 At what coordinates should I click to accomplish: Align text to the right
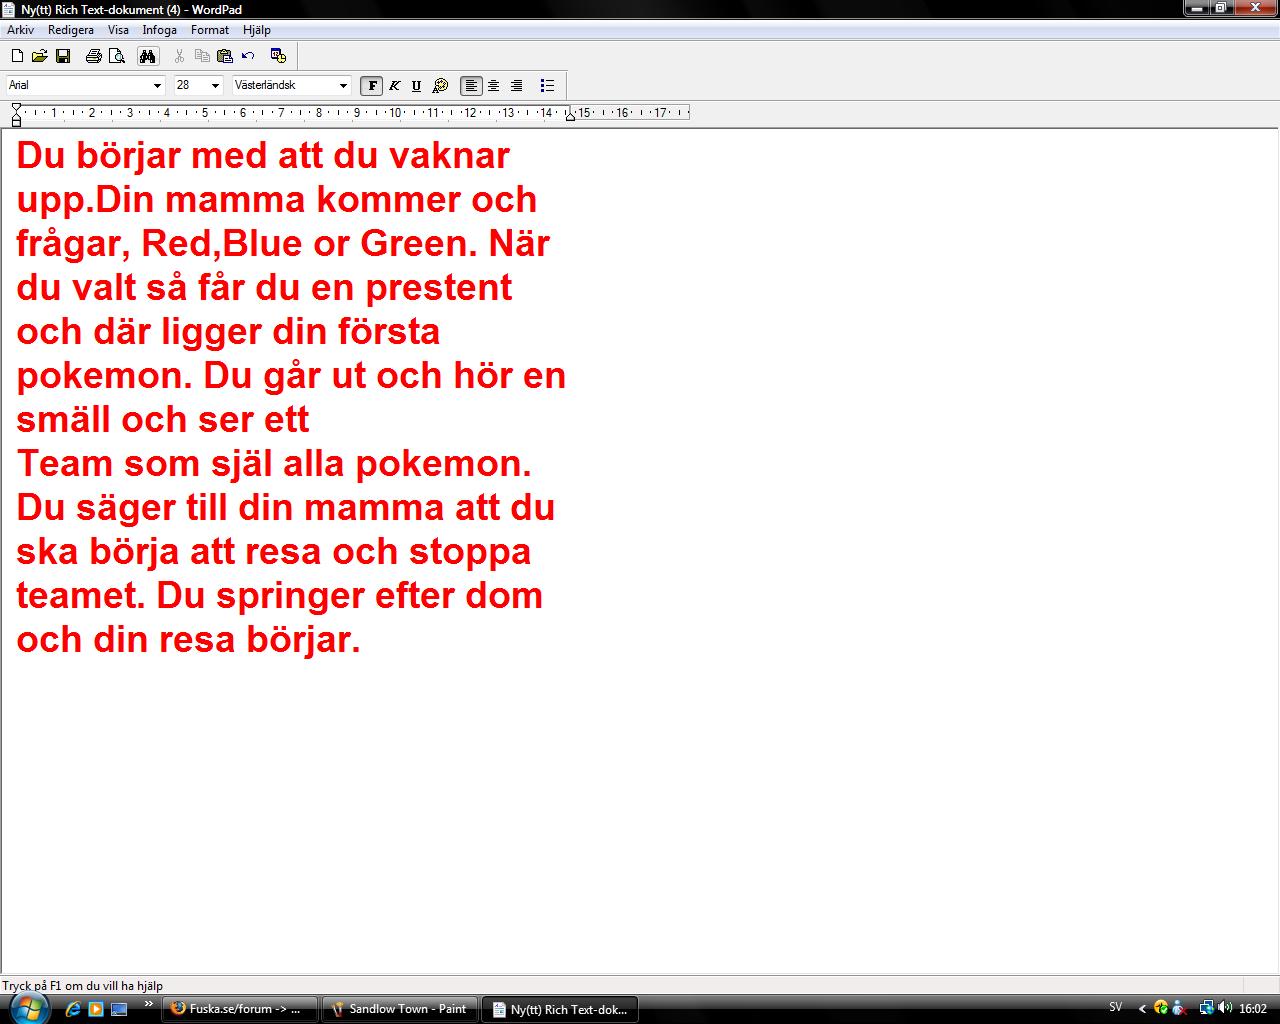pos(517,86)
